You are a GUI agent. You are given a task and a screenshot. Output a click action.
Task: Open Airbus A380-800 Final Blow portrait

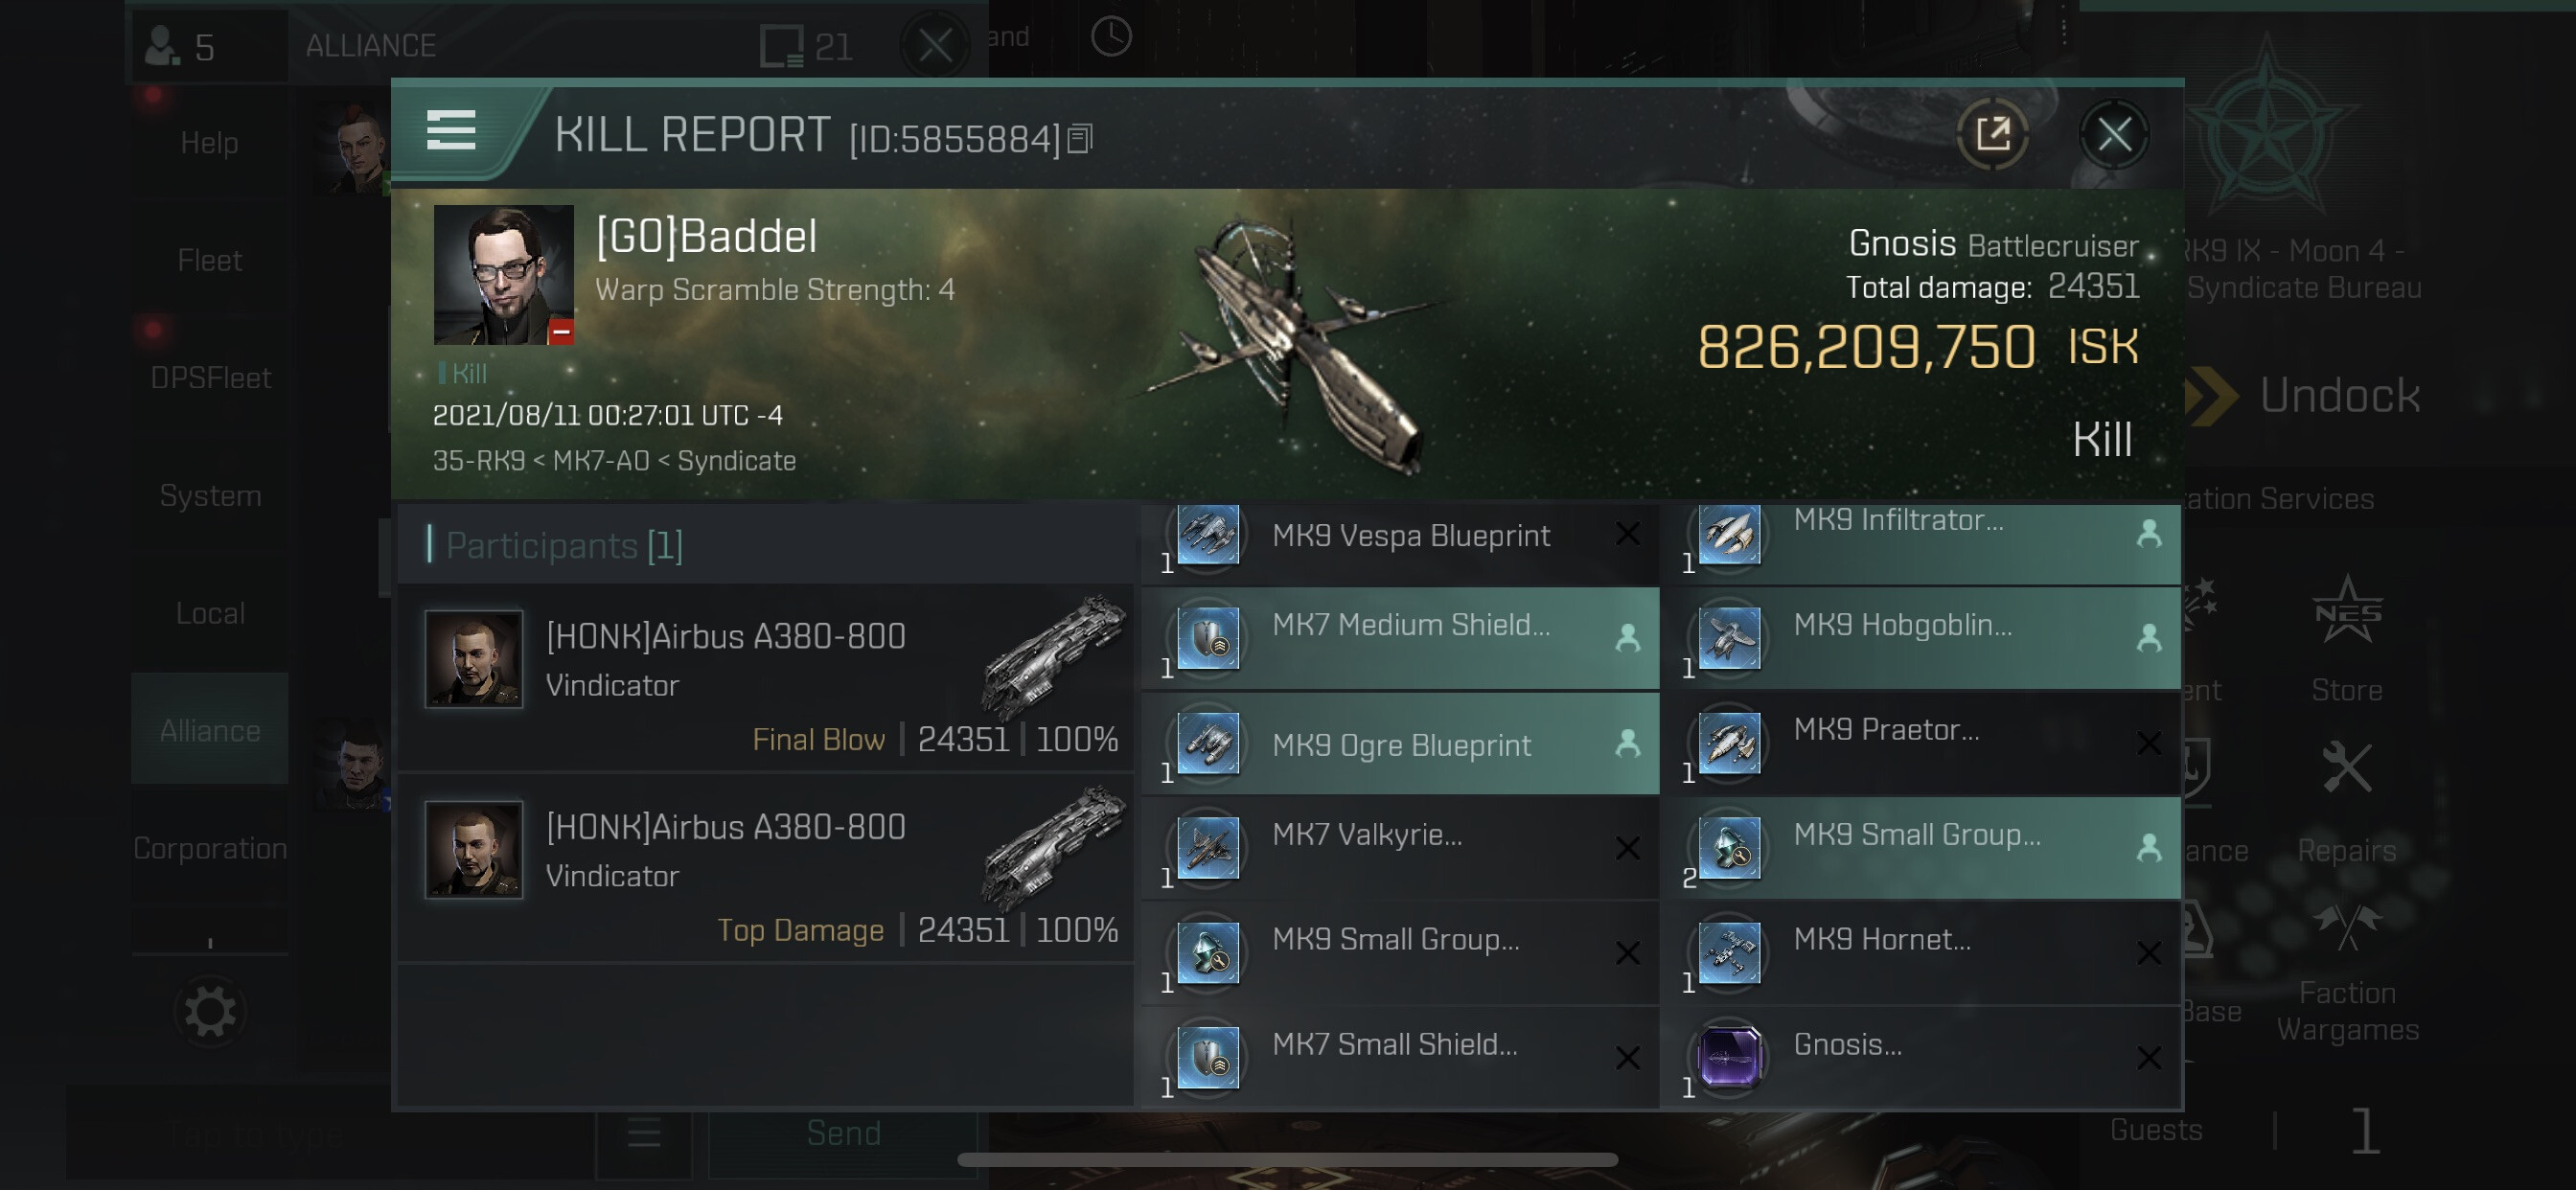(473, 659)
